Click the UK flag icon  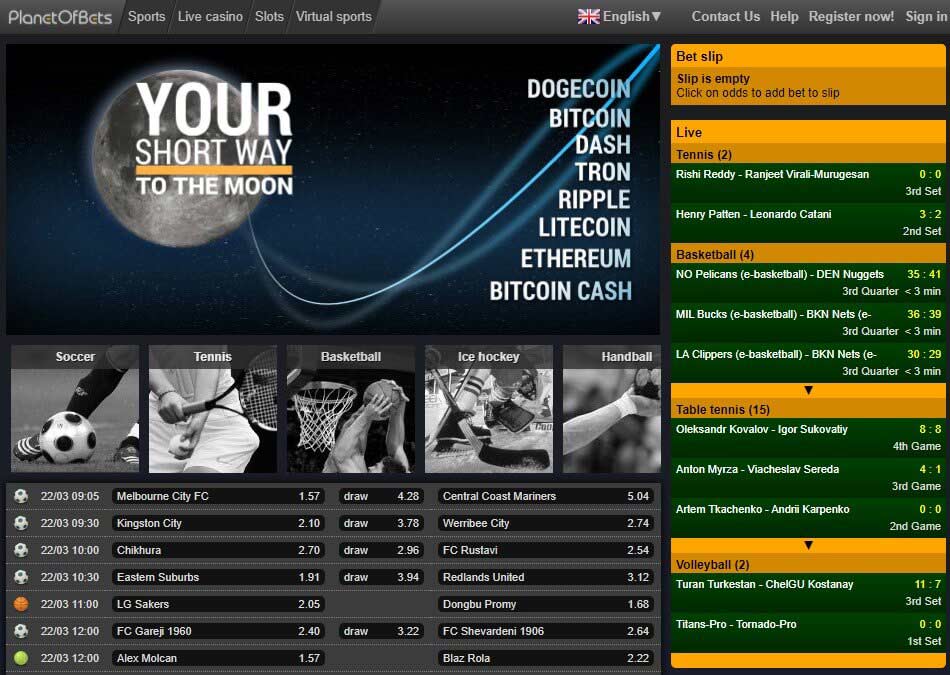point(588,16)
